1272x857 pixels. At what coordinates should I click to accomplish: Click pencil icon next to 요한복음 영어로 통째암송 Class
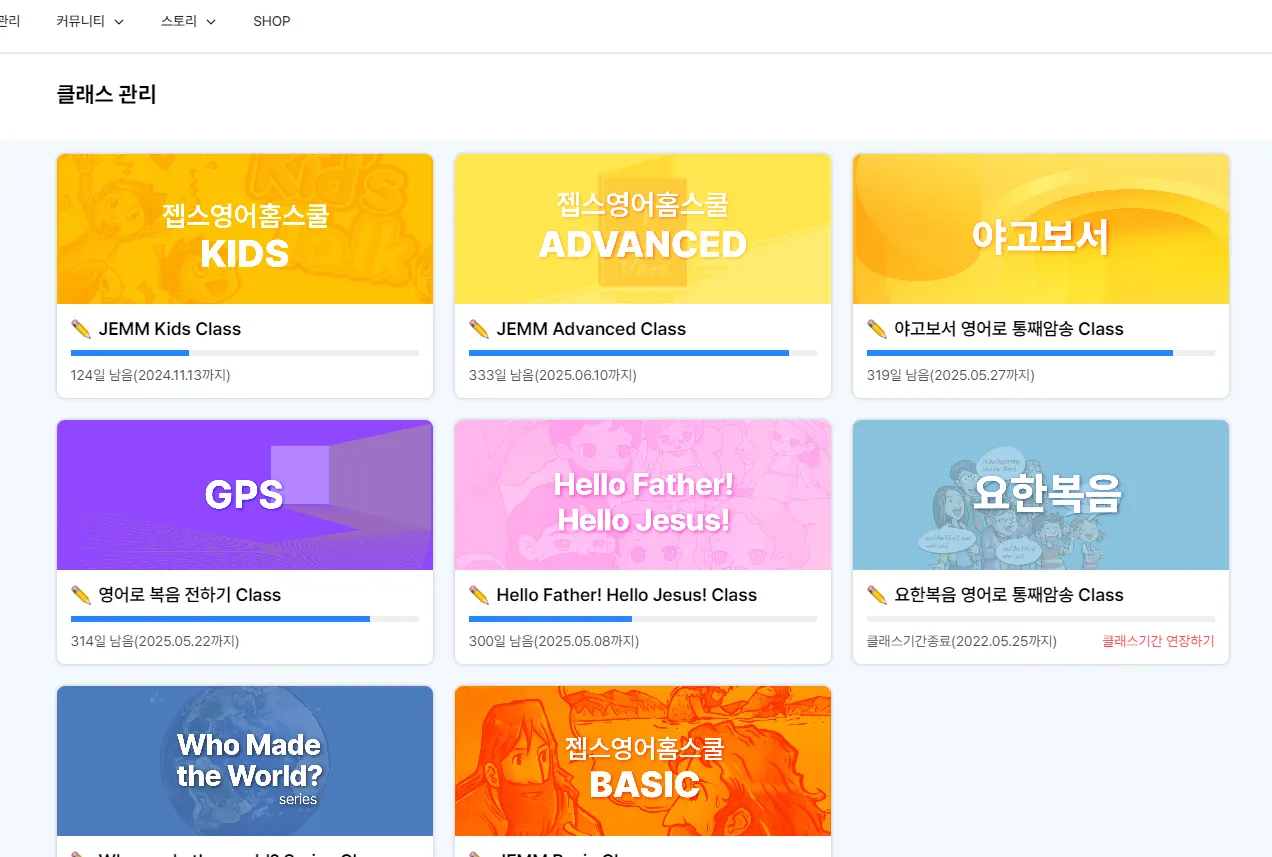click(x=877, y=595)
